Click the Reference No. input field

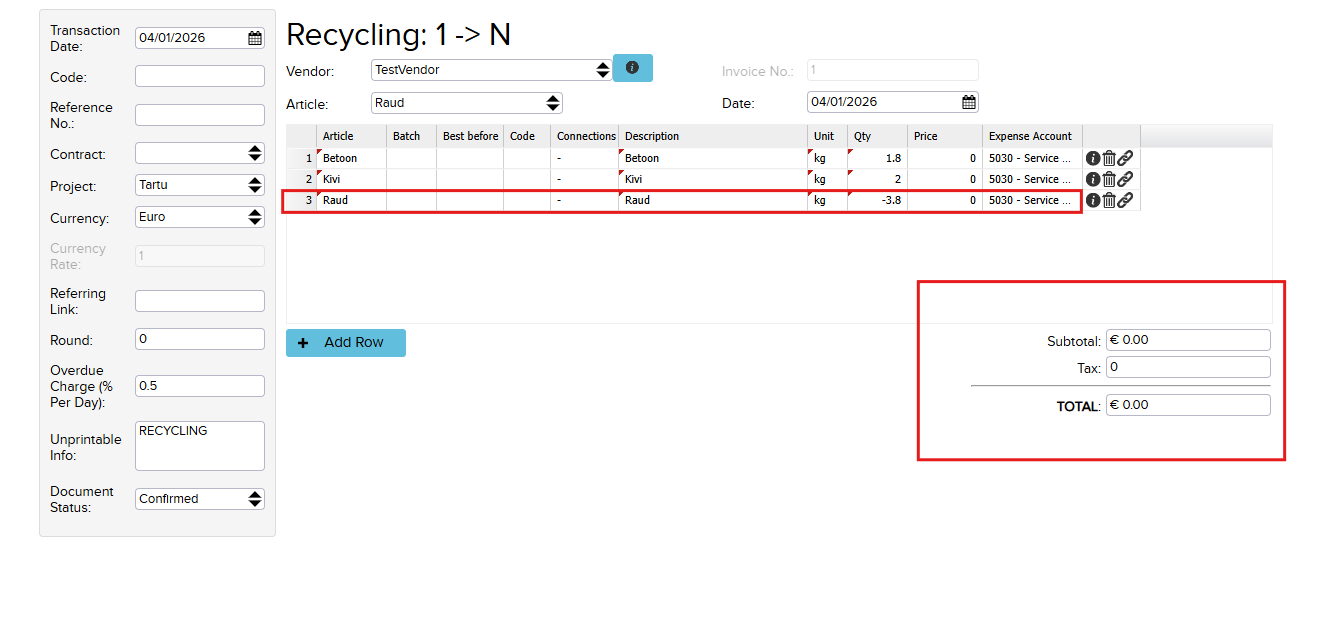pos(200,115)
